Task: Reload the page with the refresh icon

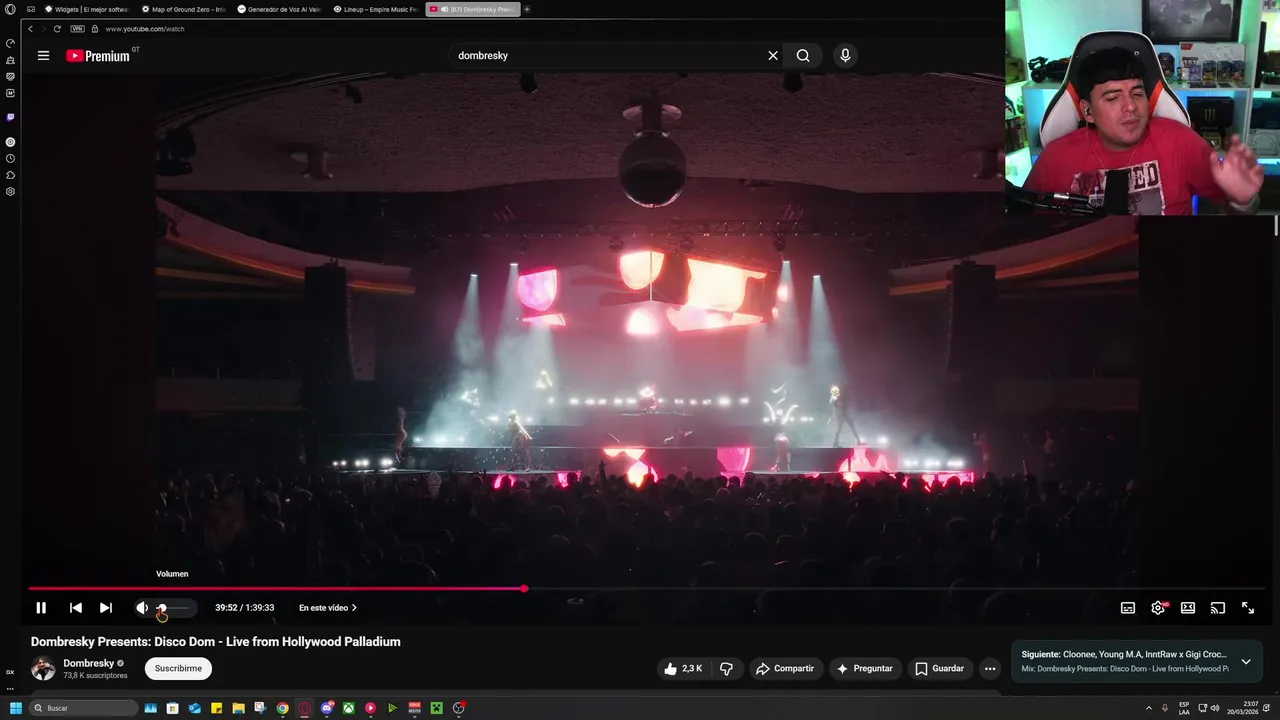Action: 57,29
